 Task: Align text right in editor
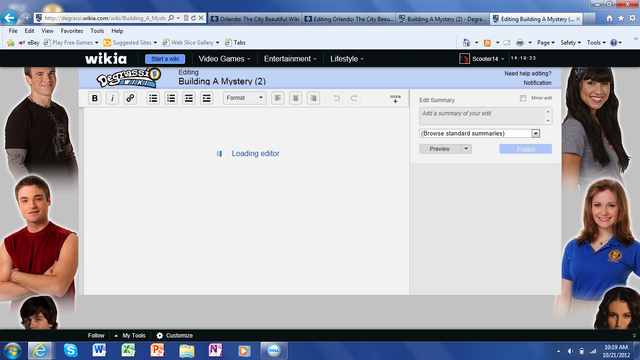click(313, 98)
